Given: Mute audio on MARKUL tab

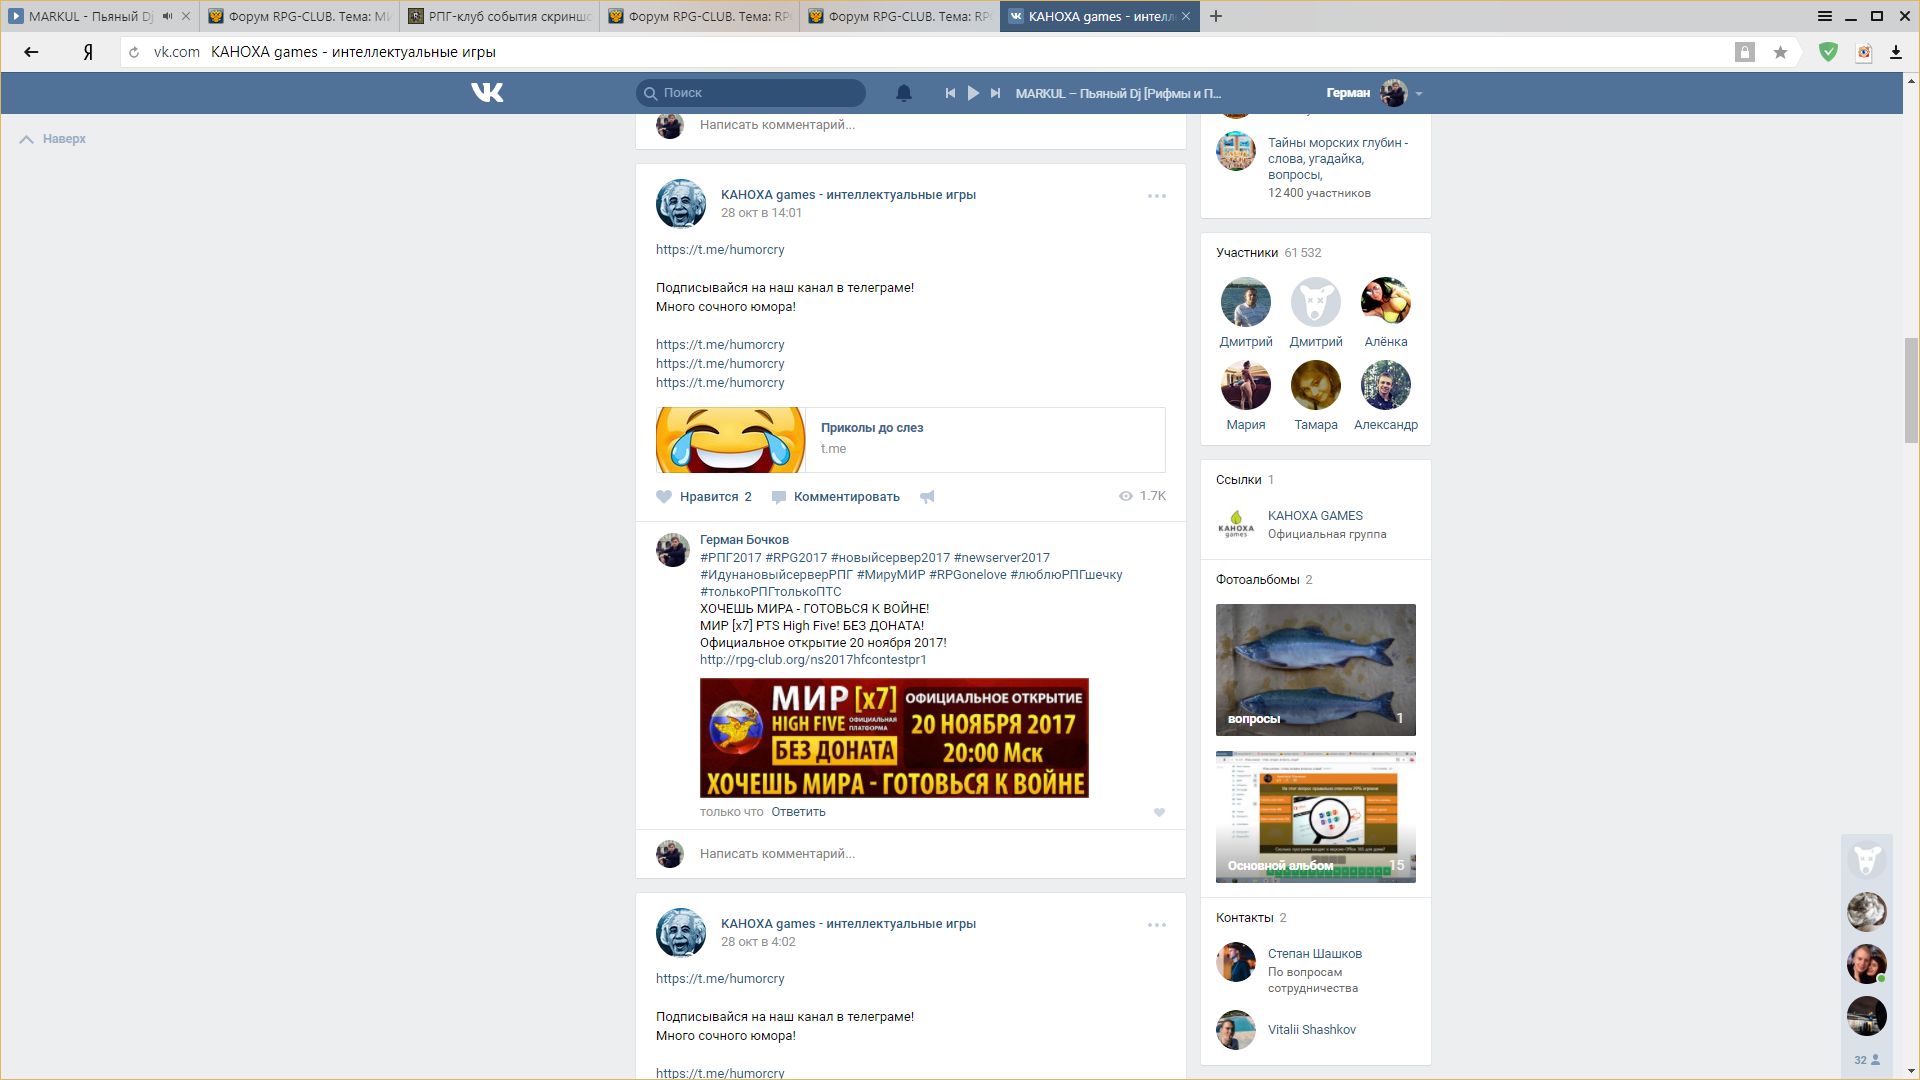Looking at the screenshot, I should click(167, 16).
